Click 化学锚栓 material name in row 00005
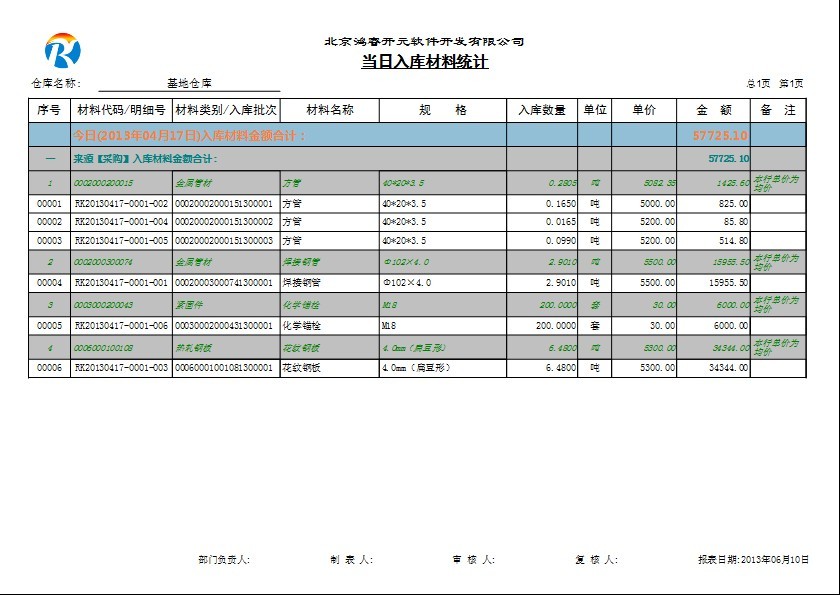 (x=301, y=326)
